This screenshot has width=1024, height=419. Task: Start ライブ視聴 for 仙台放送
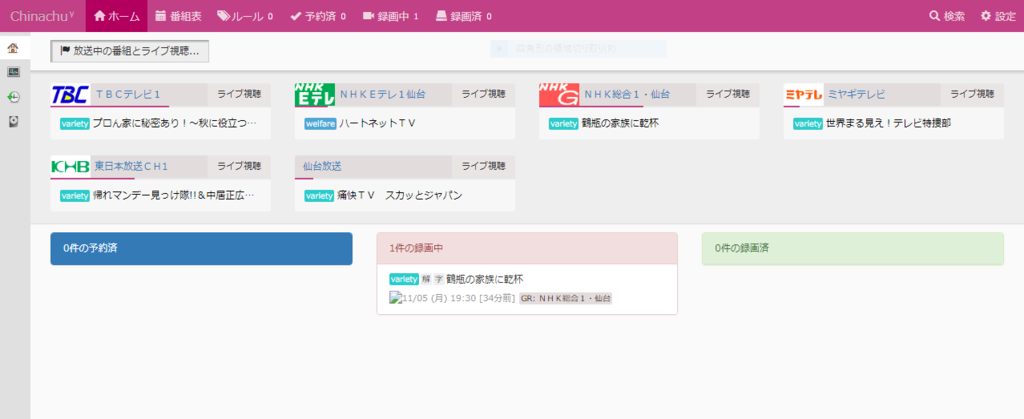coord(484,166)
